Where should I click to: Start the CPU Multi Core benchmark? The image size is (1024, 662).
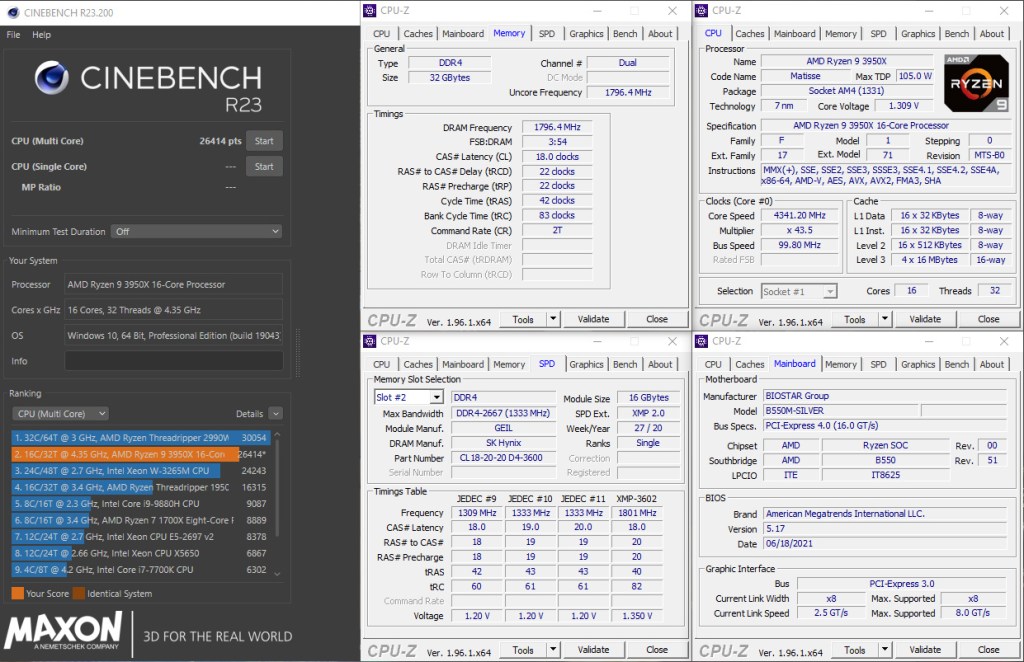[264, 141]
